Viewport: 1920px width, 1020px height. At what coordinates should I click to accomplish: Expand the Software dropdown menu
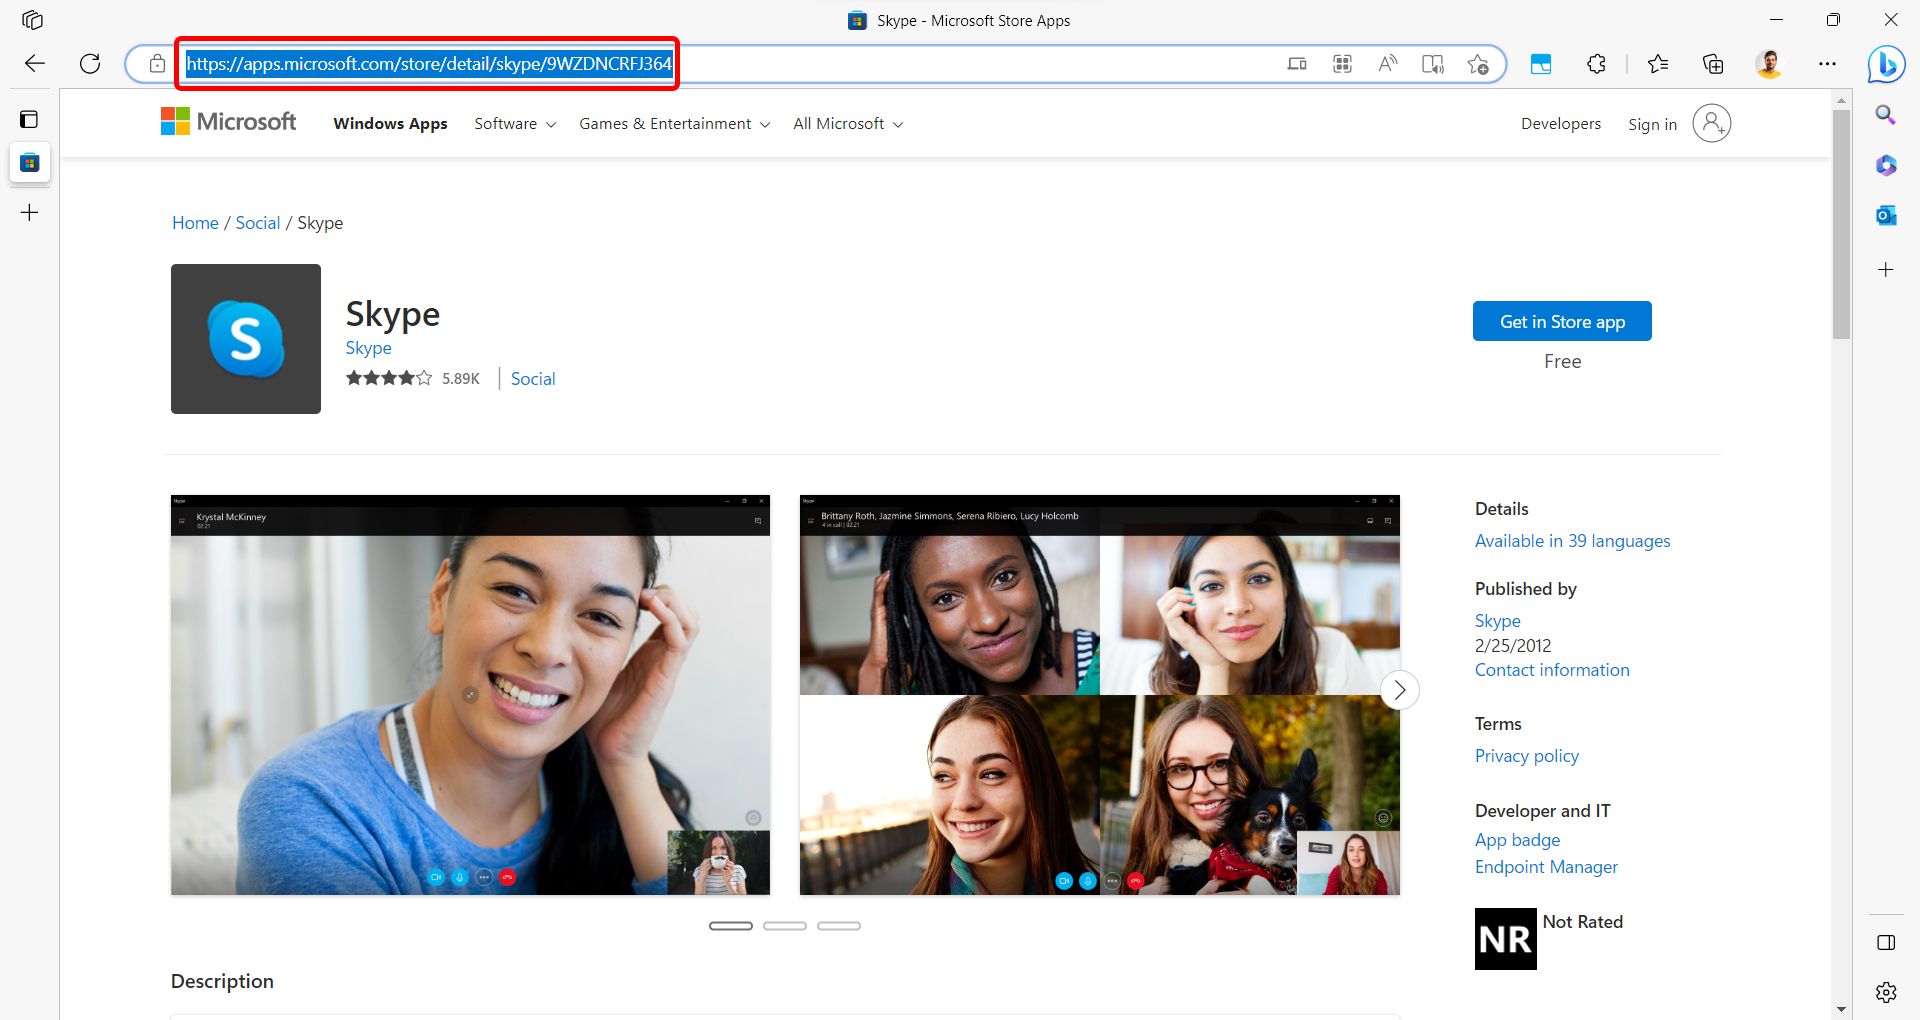pos(515,124)
